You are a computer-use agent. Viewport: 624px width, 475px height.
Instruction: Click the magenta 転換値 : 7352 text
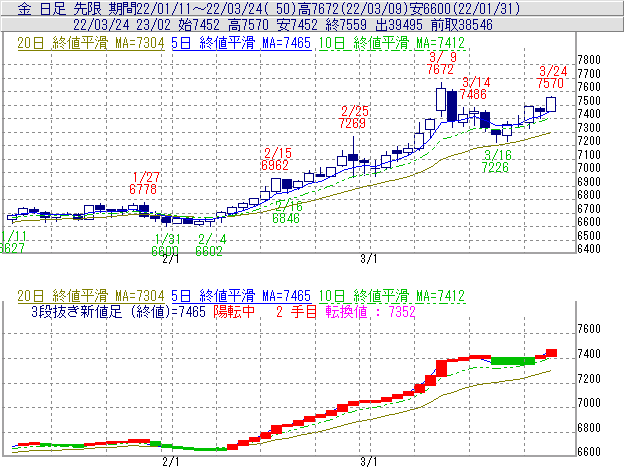point(371,311)
